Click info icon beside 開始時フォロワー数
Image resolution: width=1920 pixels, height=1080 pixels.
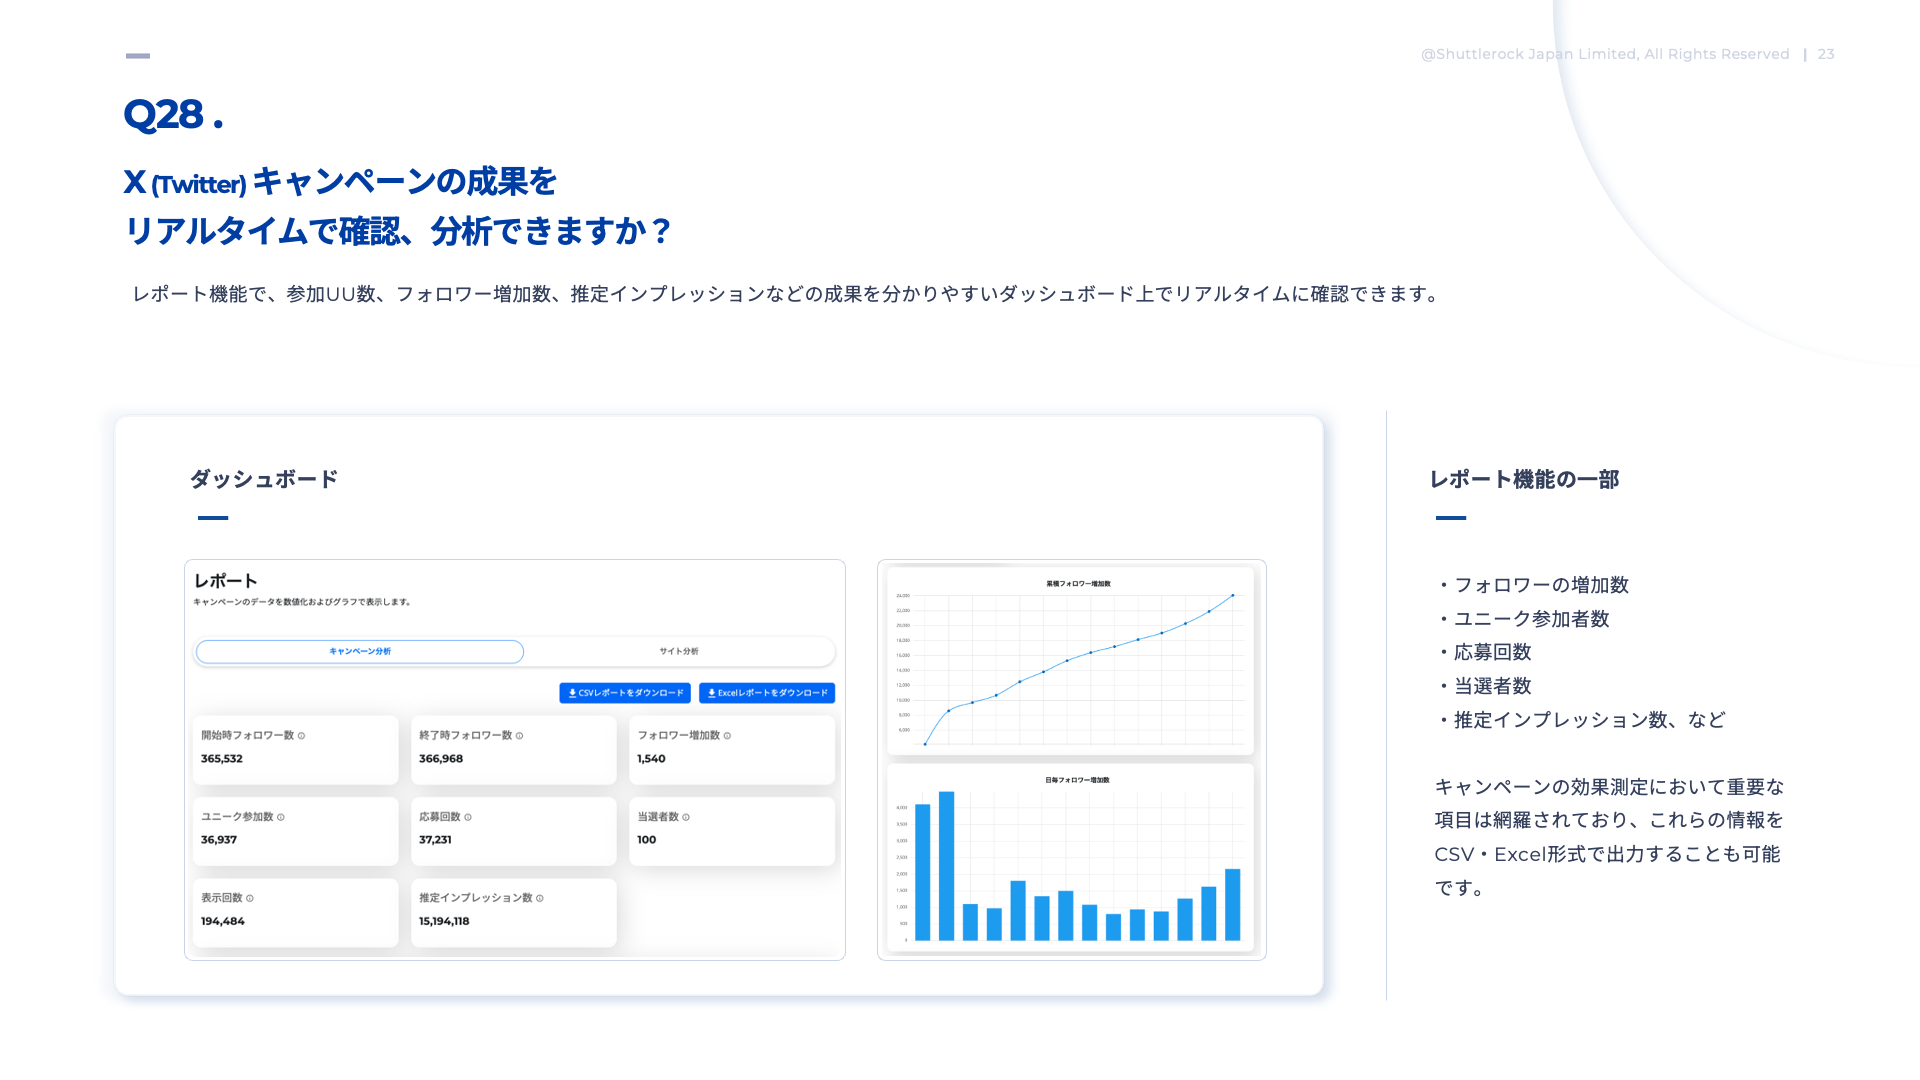pyautogui.click(x=301, y=736)
